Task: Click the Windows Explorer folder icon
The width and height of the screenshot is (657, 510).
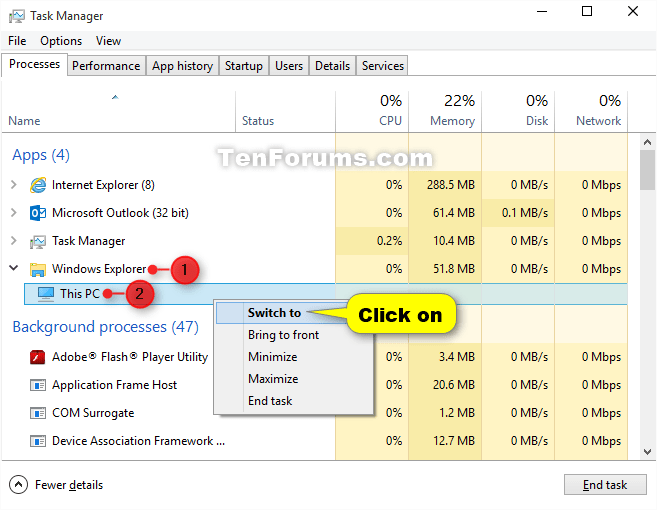Action: [x=38, y=269]
